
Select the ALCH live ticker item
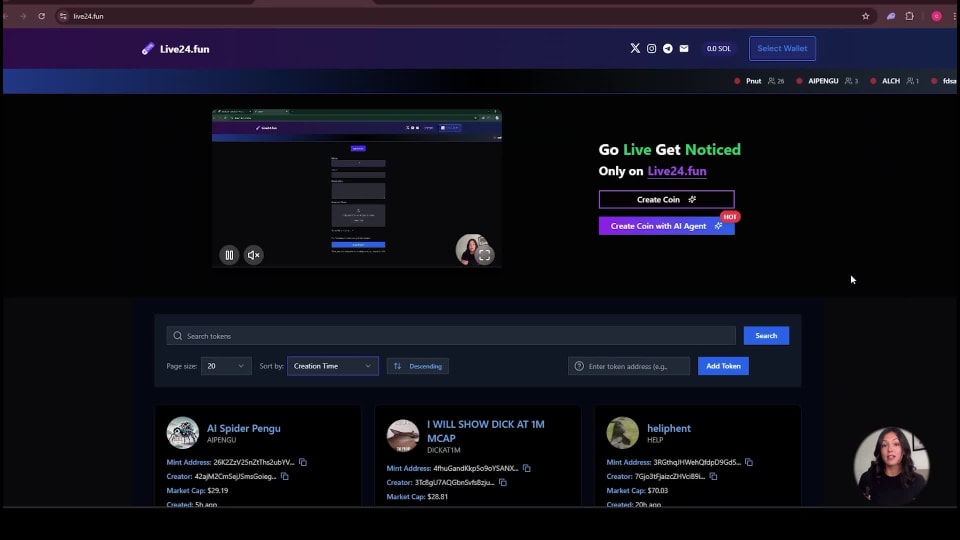coord(894,81)
